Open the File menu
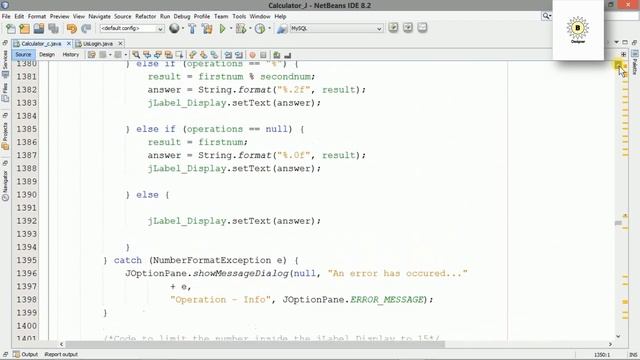Image resolution: width=640 pixels, height=360 pixels. point(6,16)
